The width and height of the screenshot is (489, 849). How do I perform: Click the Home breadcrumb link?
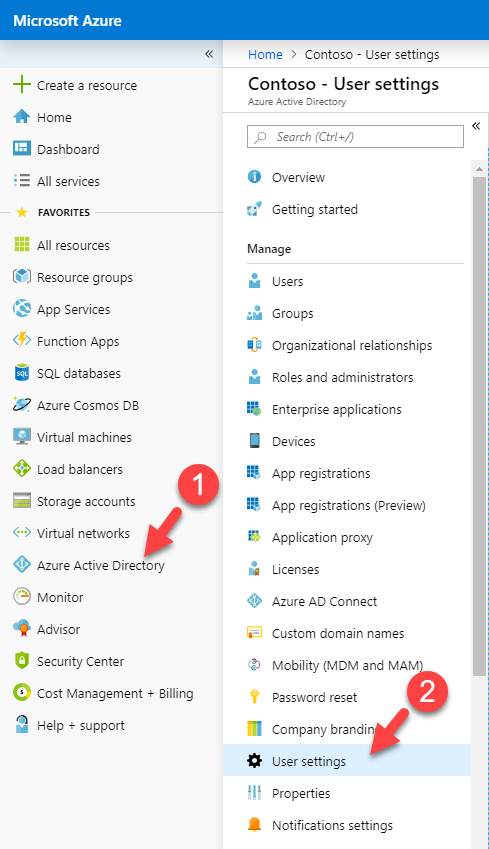pos(265,55)
